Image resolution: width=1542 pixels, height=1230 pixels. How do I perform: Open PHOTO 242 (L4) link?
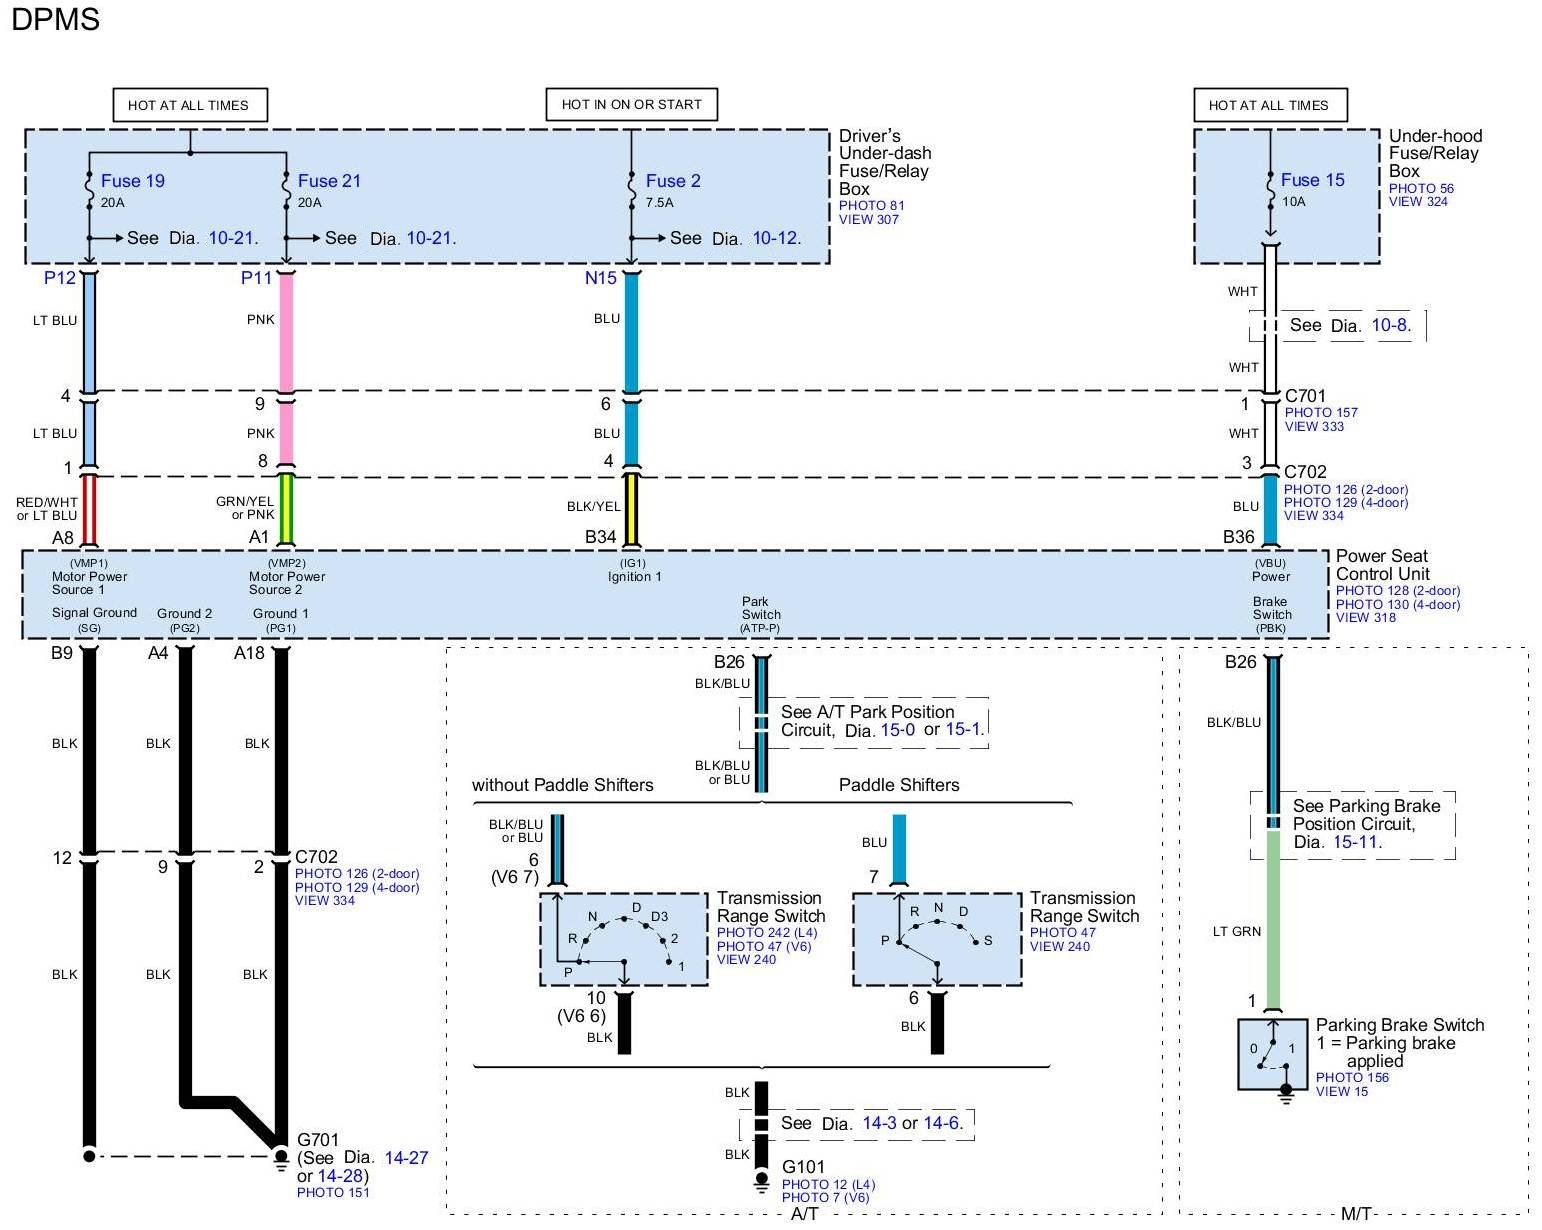767,933
